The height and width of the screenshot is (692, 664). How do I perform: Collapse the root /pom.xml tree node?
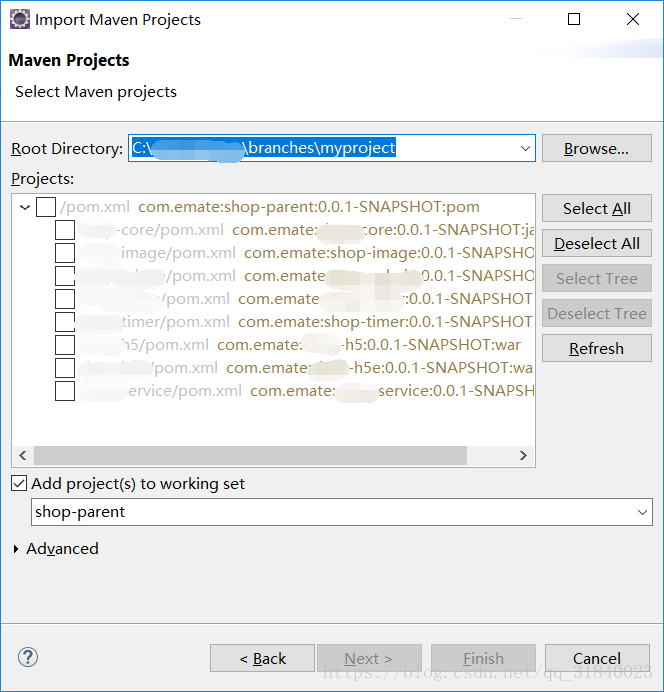pos(25,207)
